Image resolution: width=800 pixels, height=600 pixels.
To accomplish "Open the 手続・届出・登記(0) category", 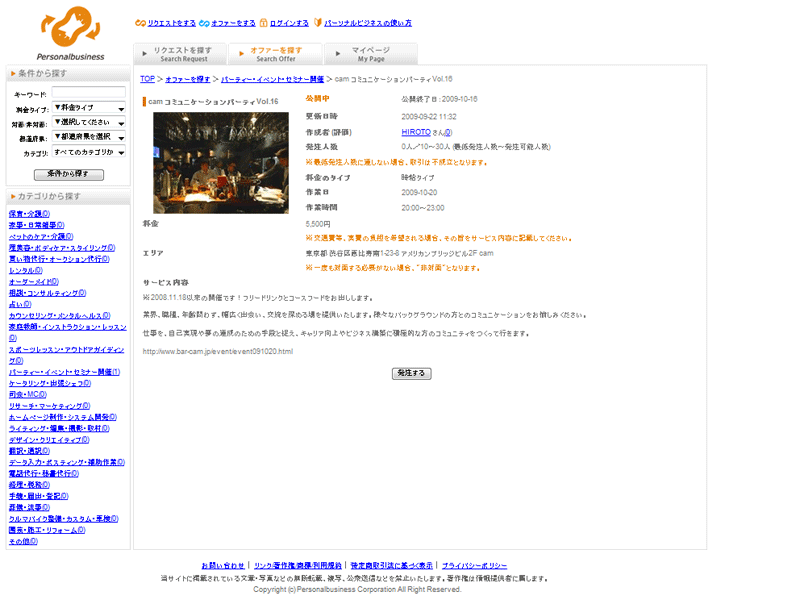I will click(38, 496).
